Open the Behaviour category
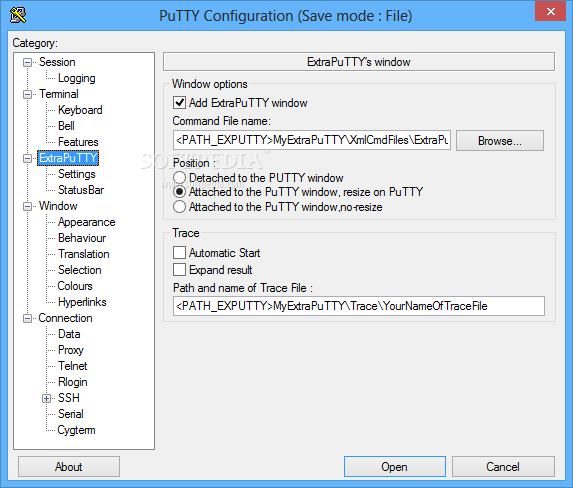The image size is (573, 488). point(82,238)
